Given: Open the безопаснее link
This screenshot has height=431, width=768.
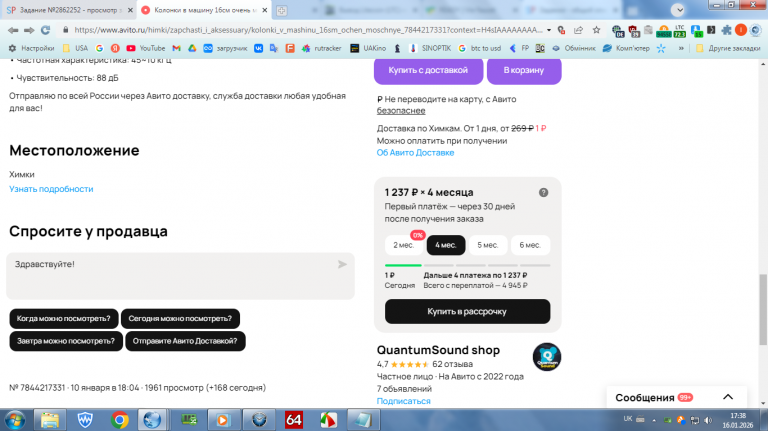Looking at the screenshot, I should [x=401, y=111].
